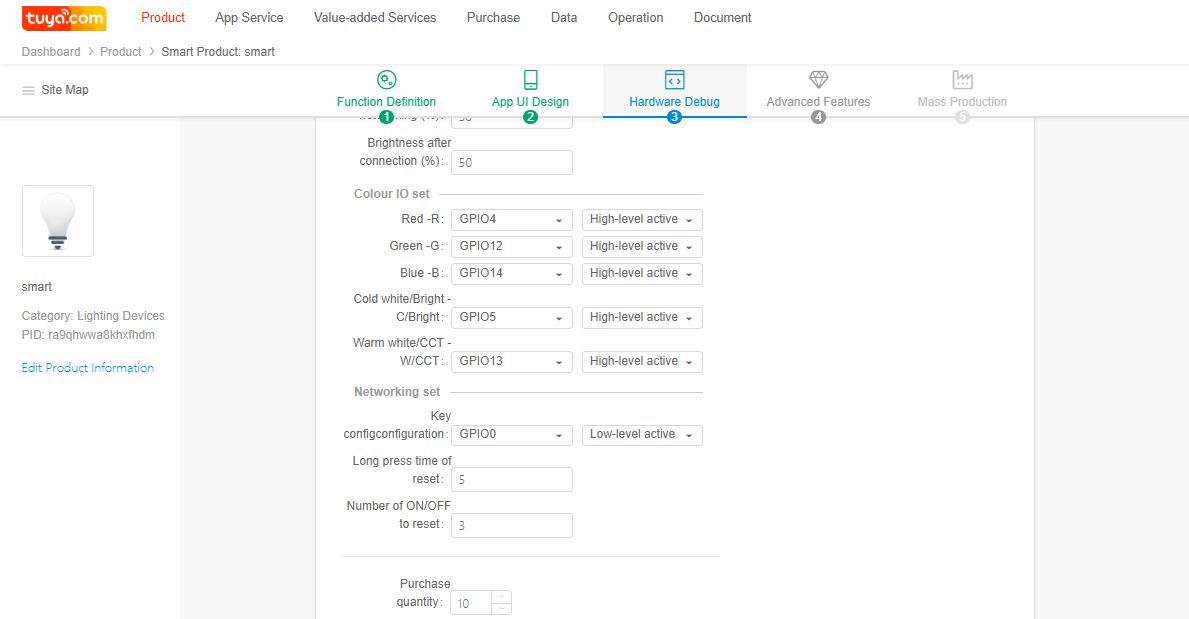Go to Dashboard breadcrumb
This screenshot has width=1189, height=619.
tap(51, 52)
